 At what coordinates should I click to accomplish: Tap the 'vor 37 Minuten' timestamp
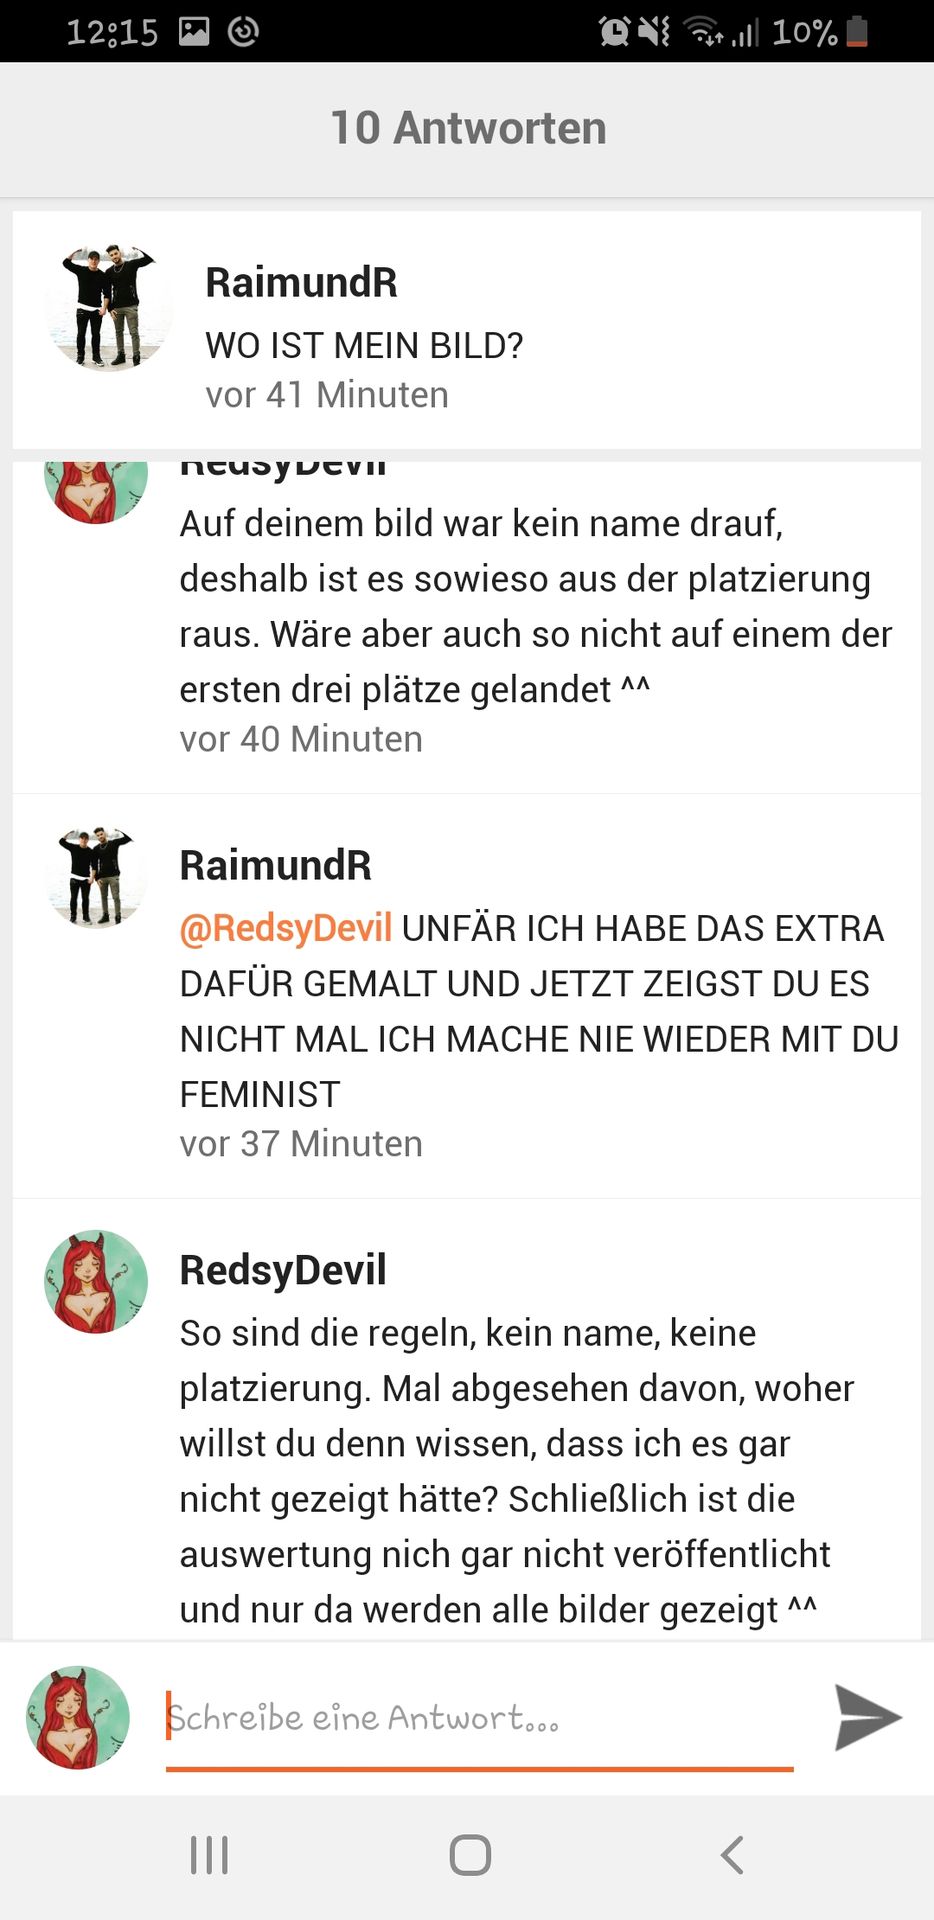click(x=301, y=1143)
